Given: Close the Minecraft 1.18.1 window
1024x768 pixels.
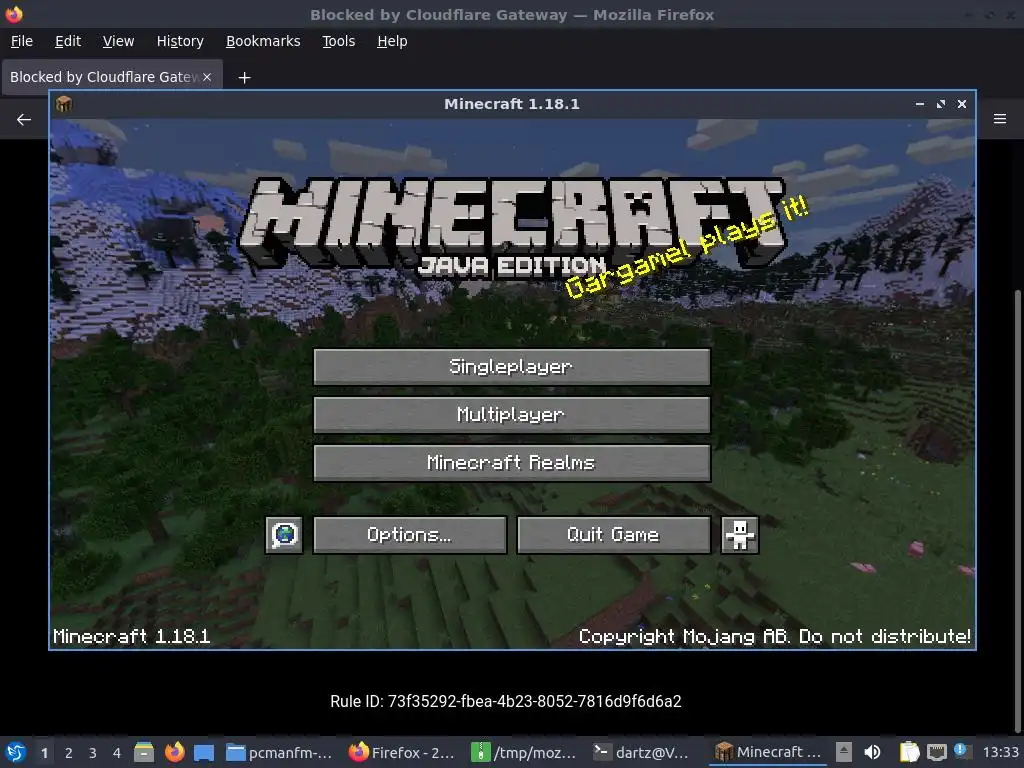Looking at the screenshot, I should click(x=961, y=104).
